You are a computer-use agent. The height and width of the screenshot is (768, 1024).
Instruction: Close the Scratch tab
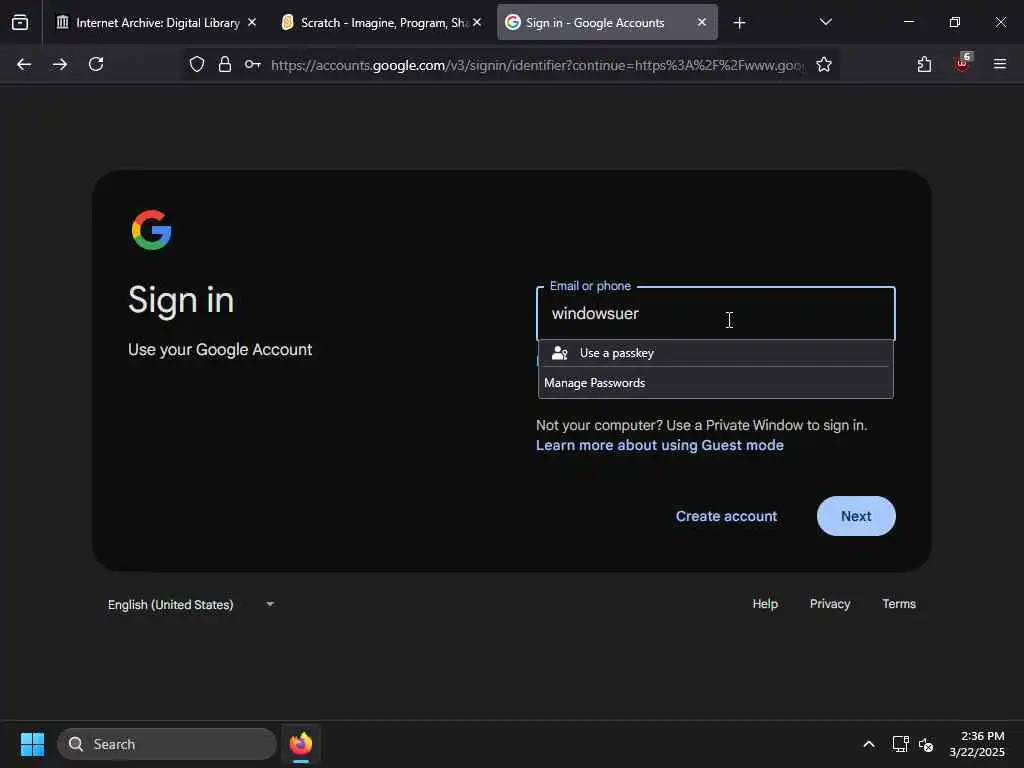477,22
